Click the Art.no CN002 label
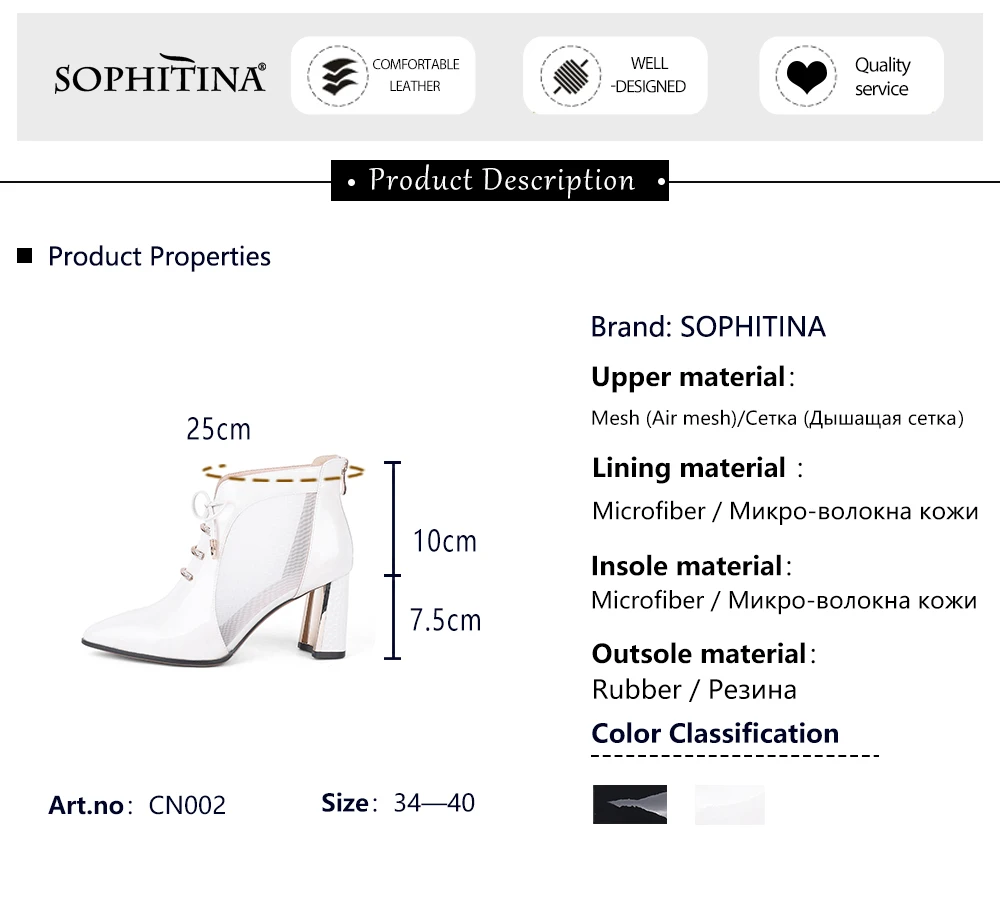The image size is (1000, 913). [137, 805]
